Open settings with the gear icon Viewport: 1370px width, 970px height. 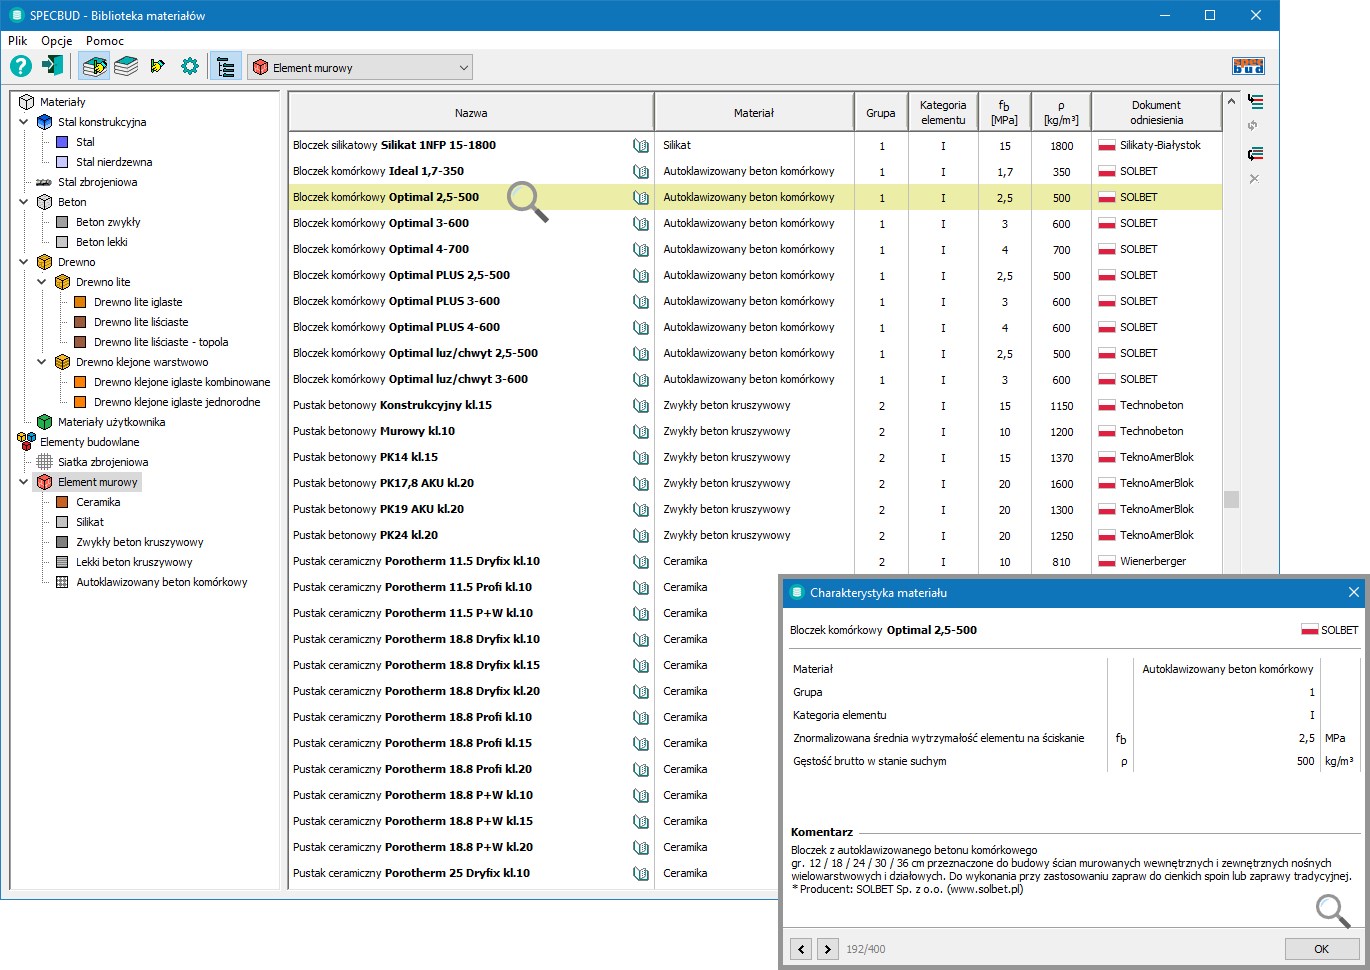[x=190, y=67]
